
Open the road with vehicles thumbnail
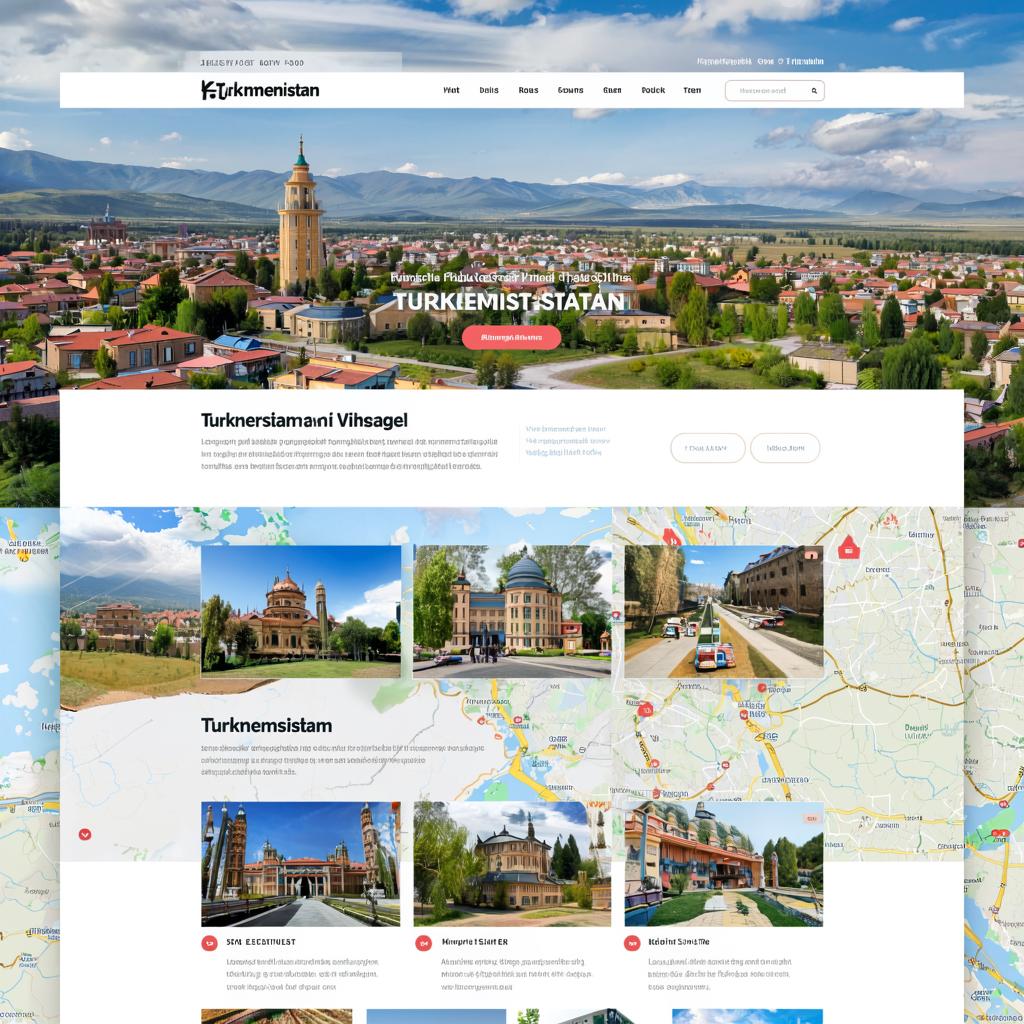[724, 611]
